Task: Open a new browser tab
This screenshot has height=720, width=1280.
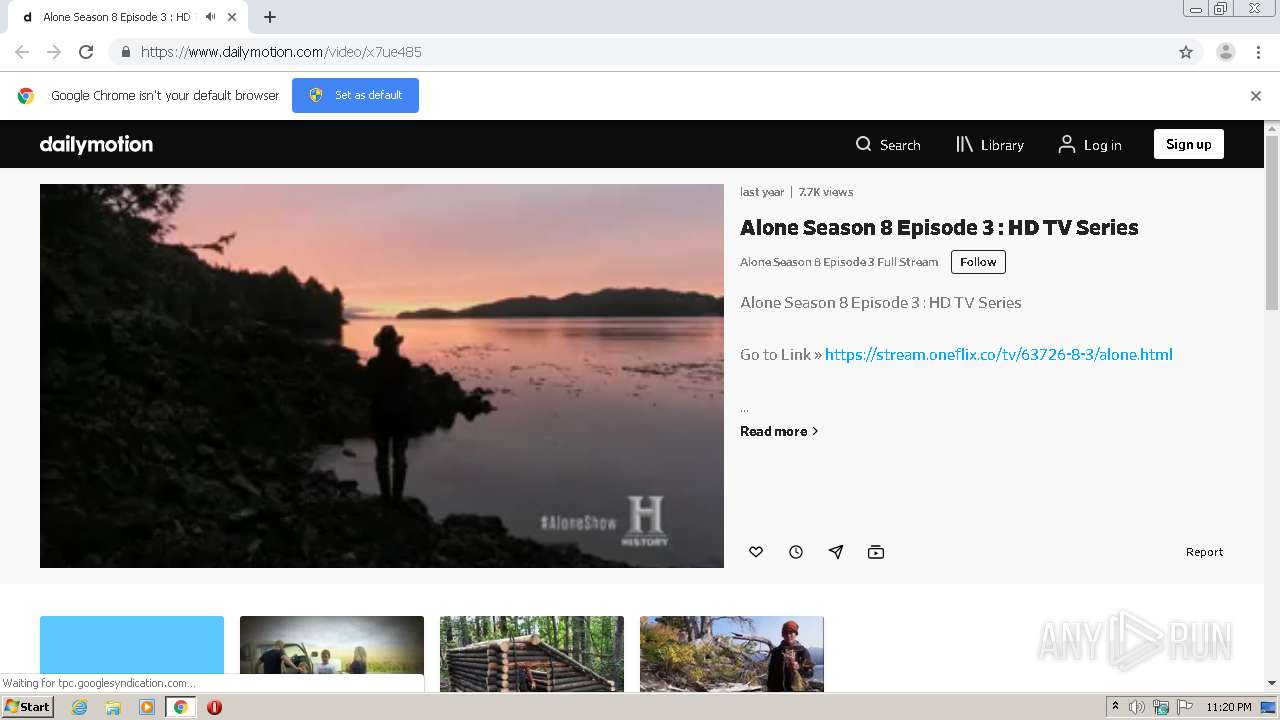Action: [270, 17]
